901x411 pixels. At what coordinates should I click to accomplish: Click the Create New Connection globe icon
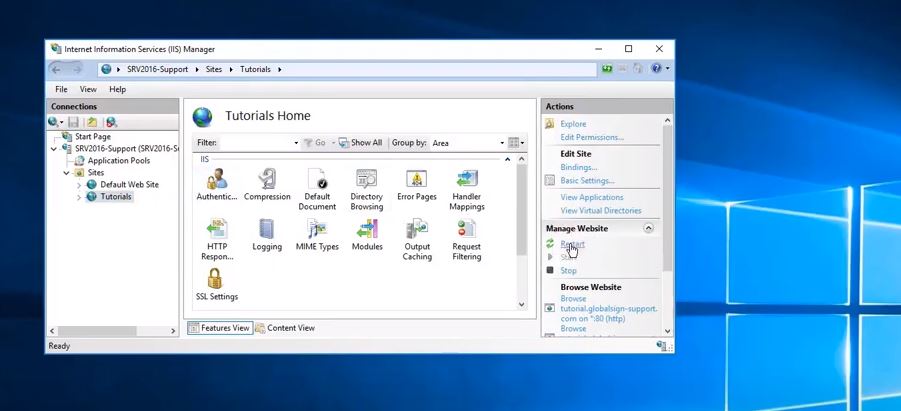coord(53,122)
